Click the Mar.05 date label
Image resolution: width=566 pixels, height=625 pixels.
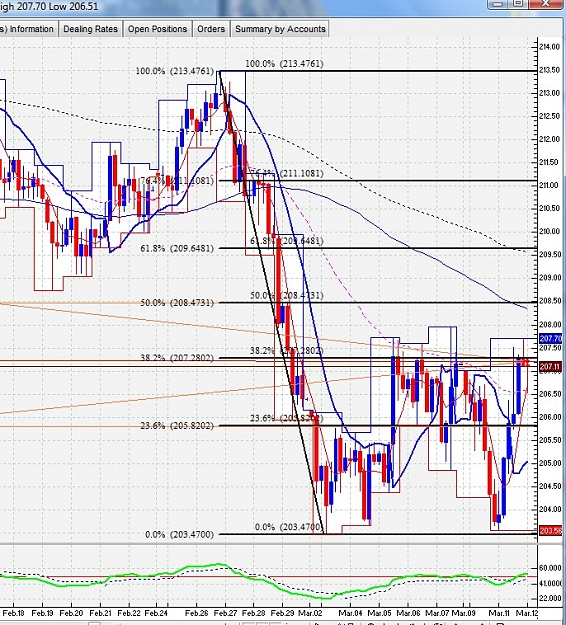[379, 613]
